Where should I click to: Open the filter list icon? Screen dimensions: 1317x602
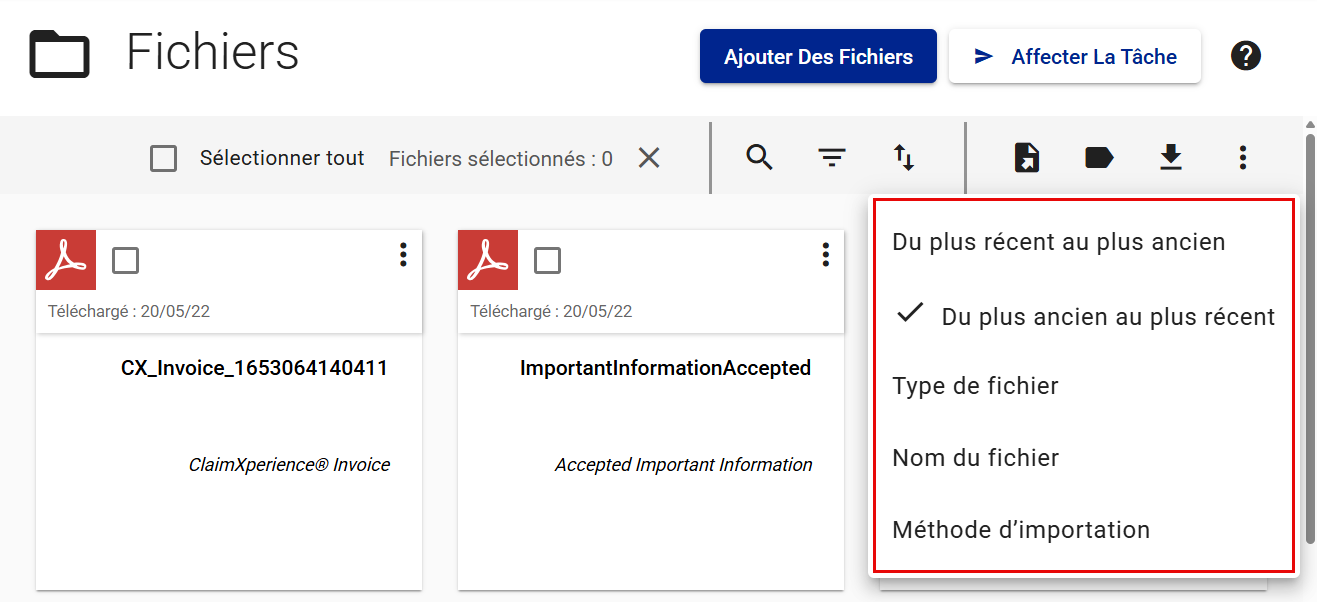832,157
